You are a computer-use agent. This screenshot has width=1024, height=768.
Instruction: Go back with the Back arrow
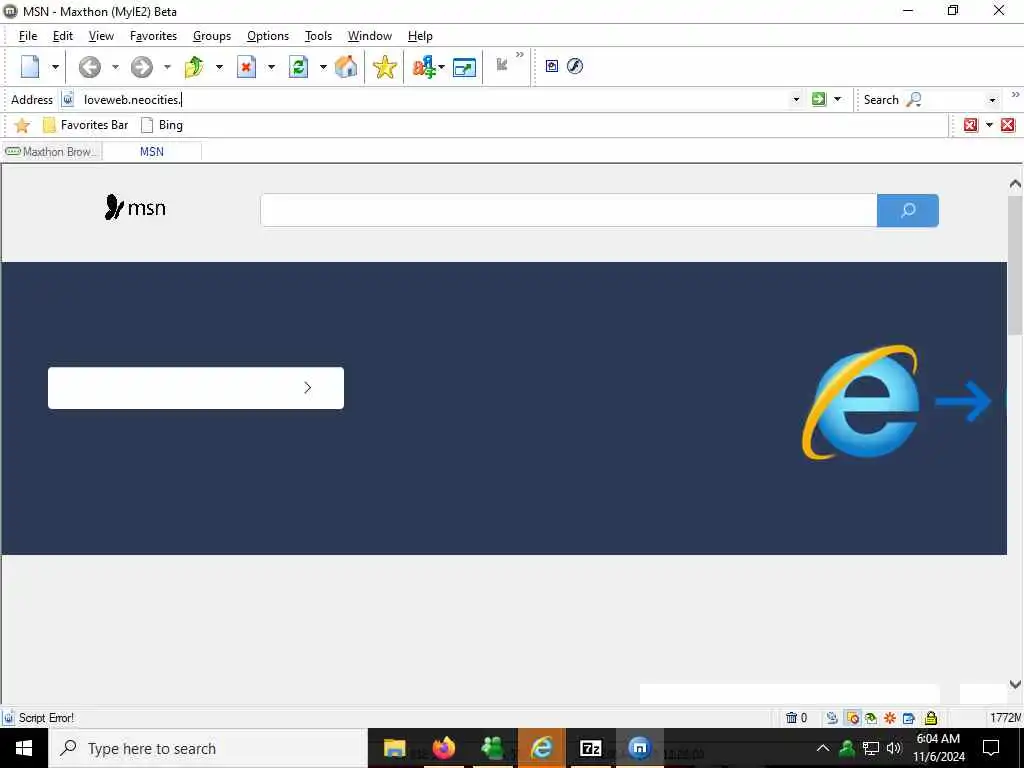89,67
